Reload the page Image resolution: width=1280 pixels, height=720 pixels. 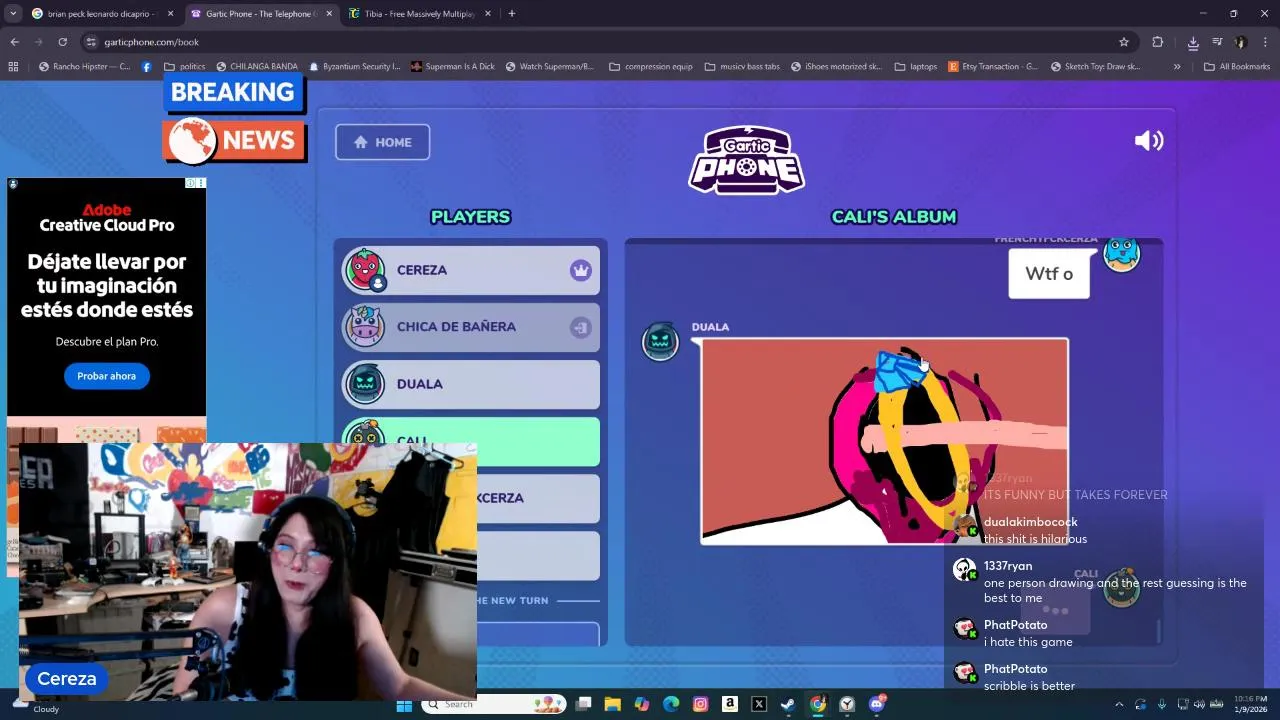point(62,42)
